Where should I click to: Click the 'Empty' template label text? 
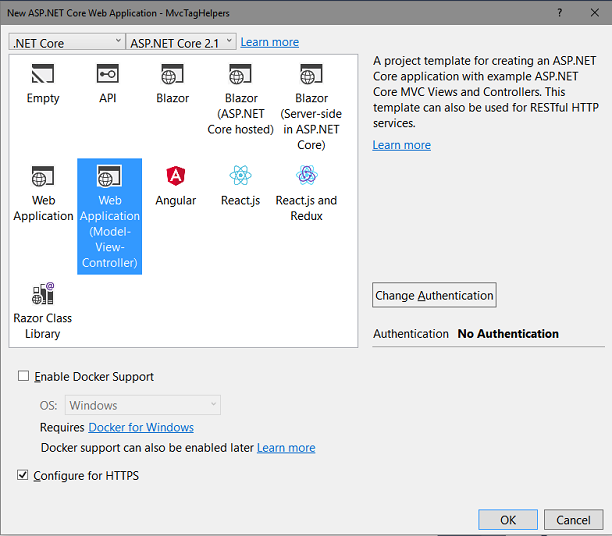tap(43, 98)
